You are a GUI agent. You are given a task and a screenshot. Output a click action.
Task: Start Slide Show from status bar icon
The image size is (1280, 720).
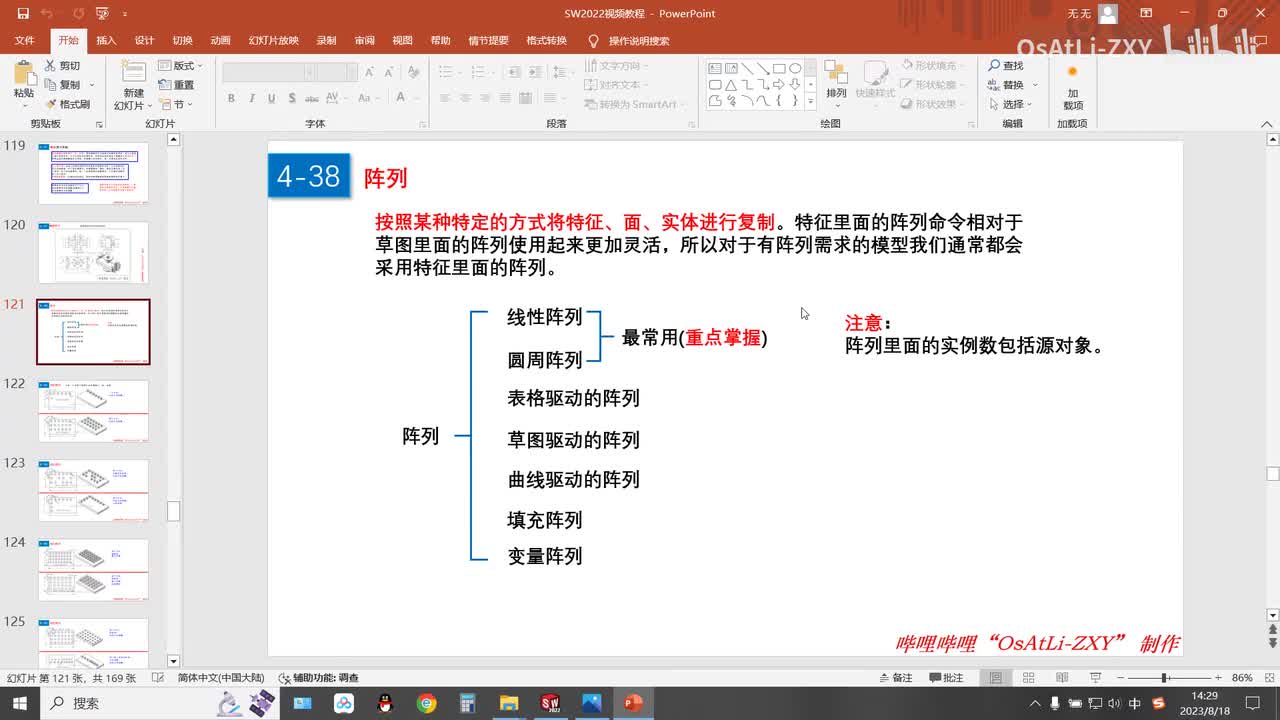pyautogui.click(x=1094, y=678)
